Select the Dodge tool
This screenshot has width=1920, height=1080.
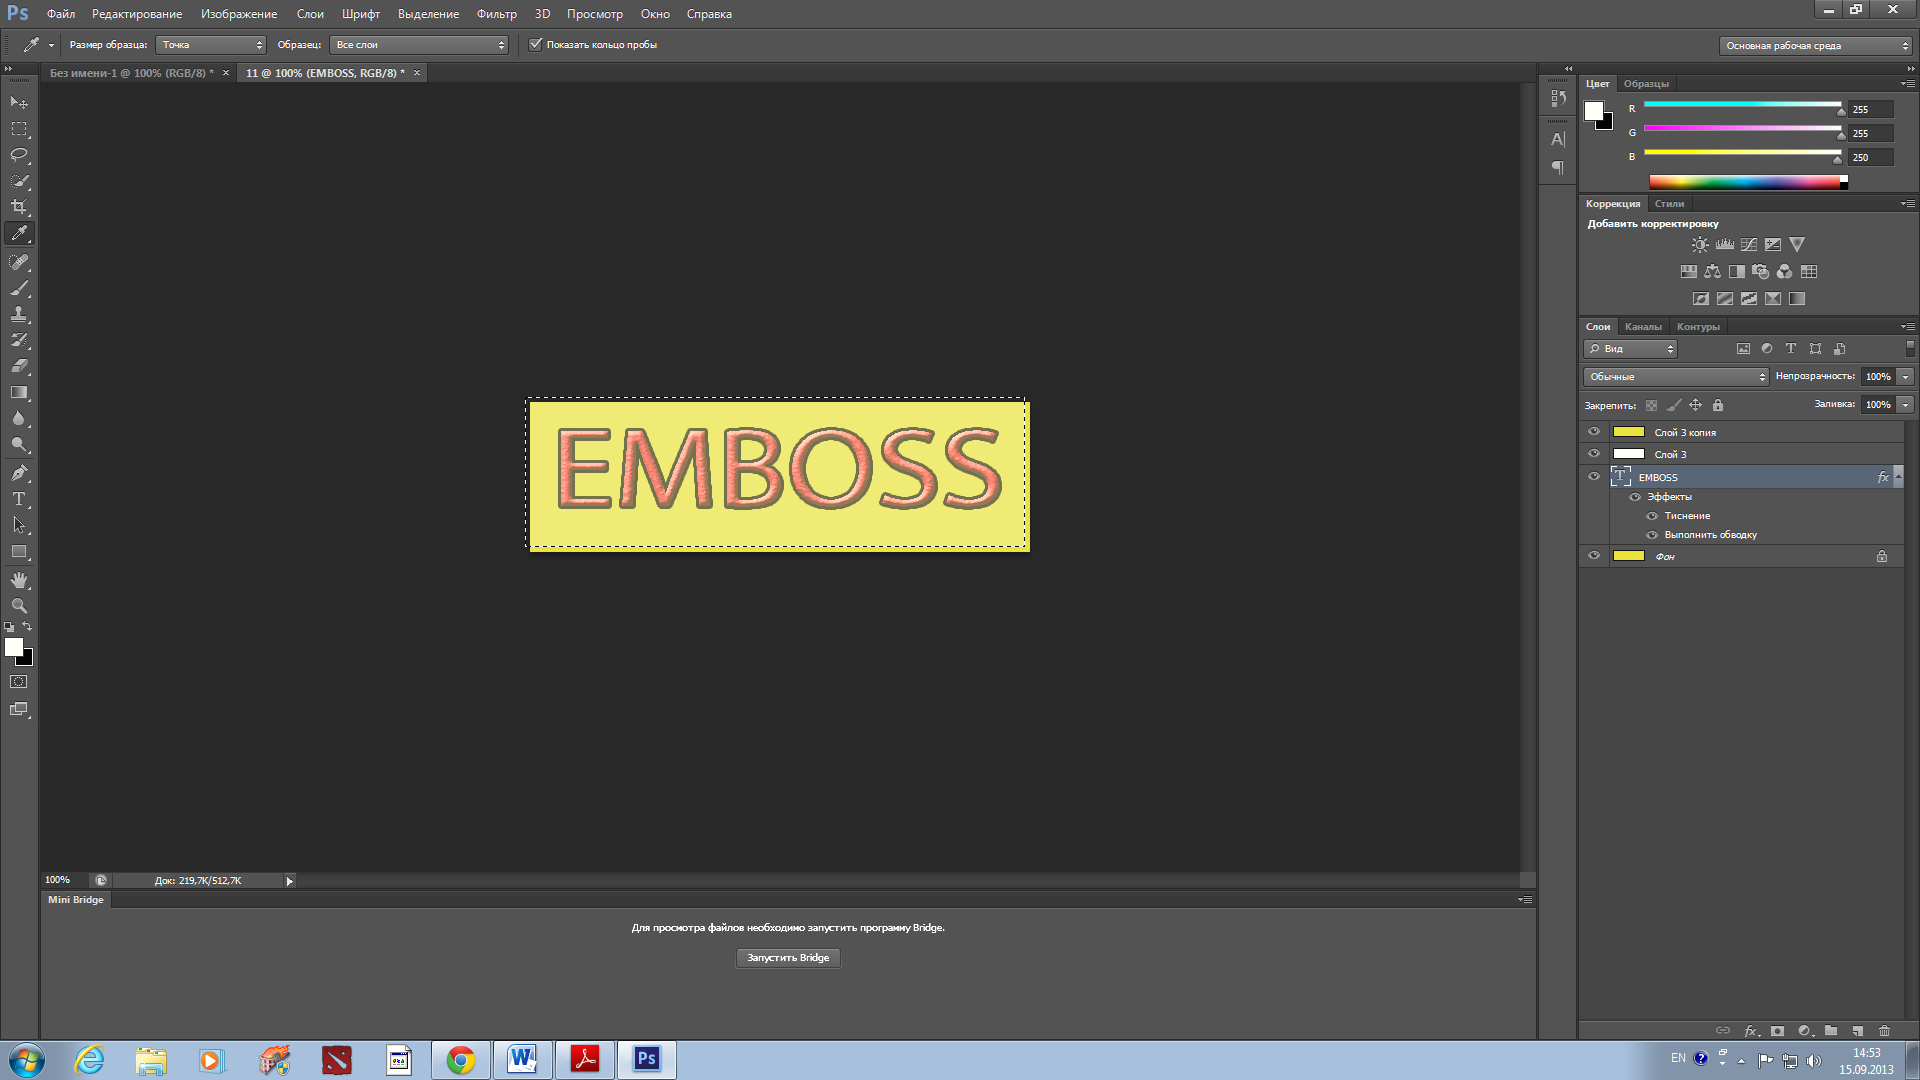tap(19, 444)
